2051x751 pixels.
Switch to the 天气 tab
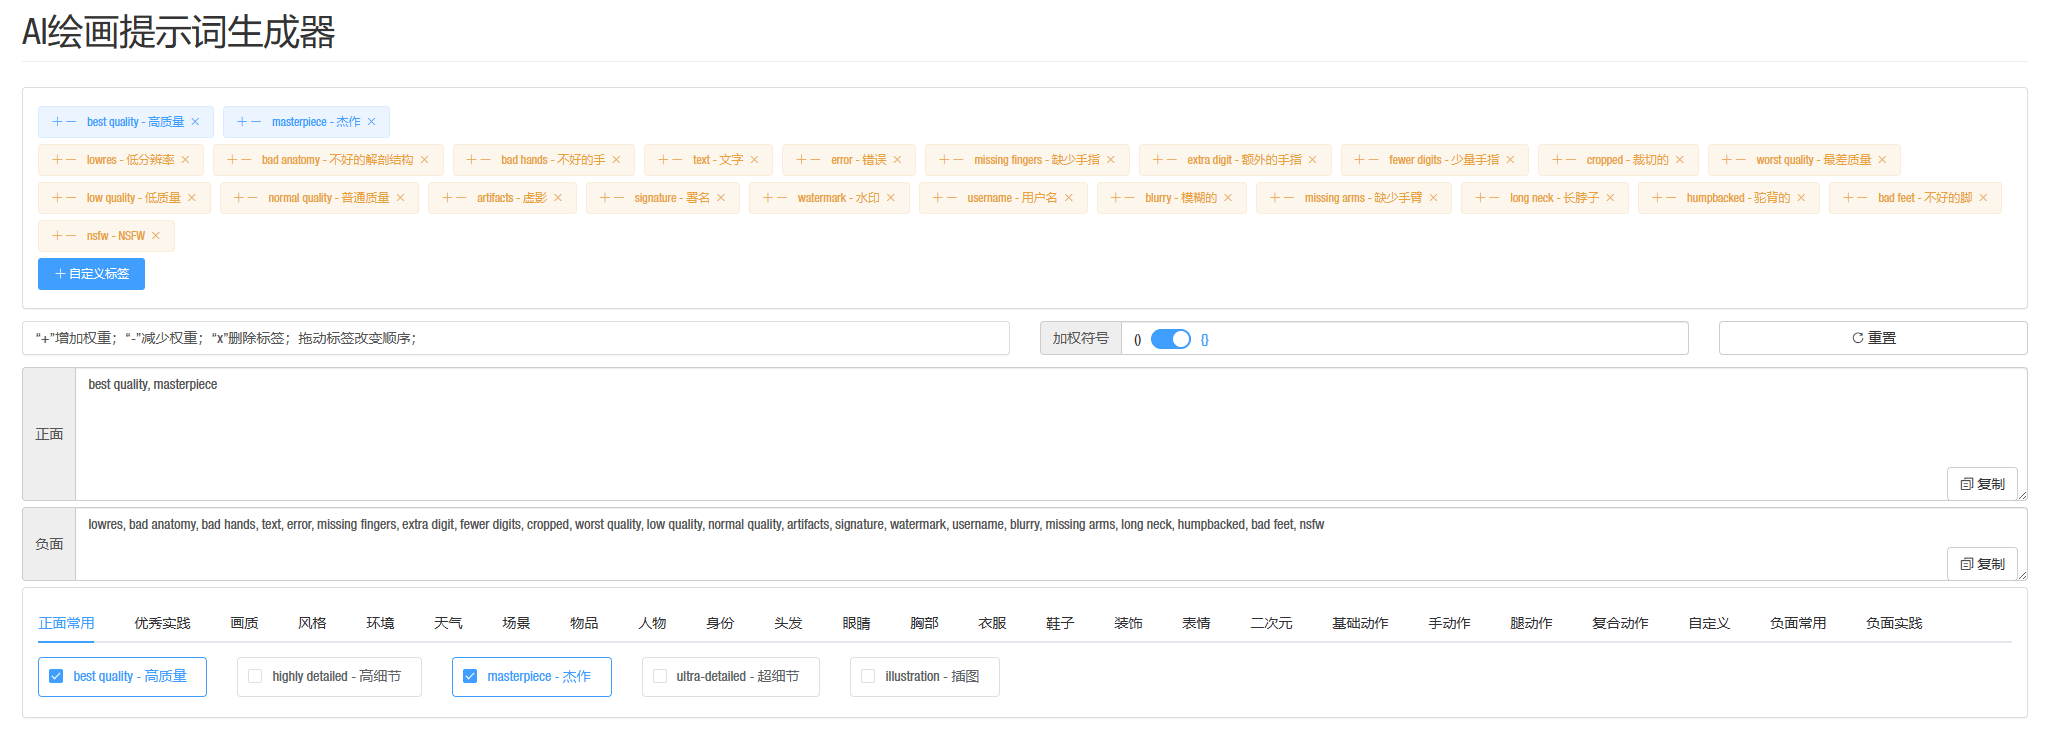[448, 623]
